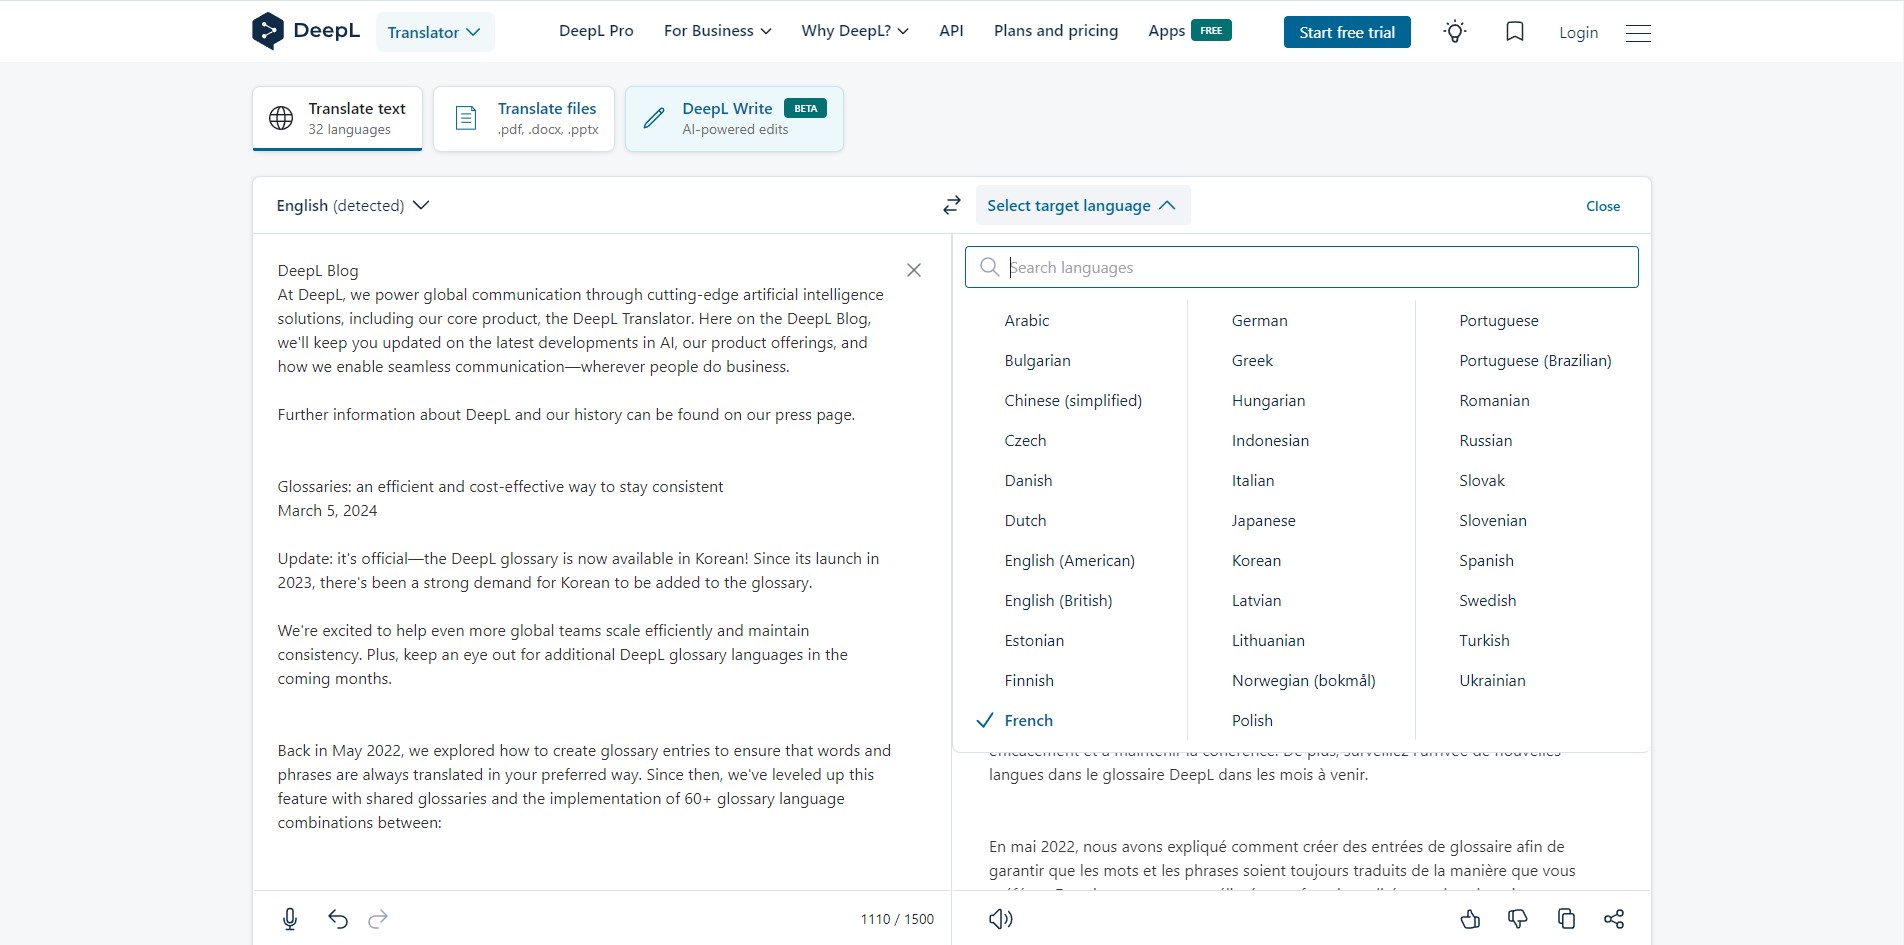This screenshot has width=1904, height=945.
Task: Click the microphone dictation icon
Action: pos(290,919)
